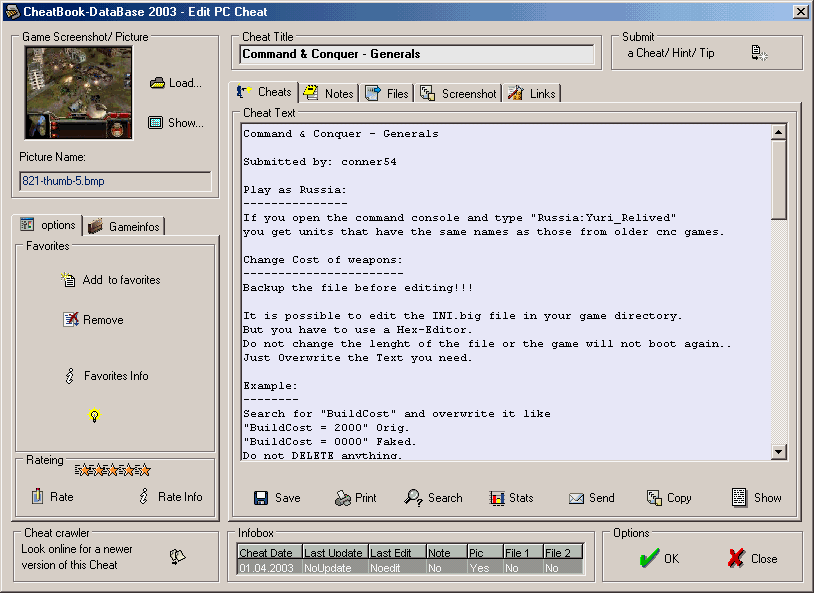Copy the cheat text to clipboard

click(654, 498)
